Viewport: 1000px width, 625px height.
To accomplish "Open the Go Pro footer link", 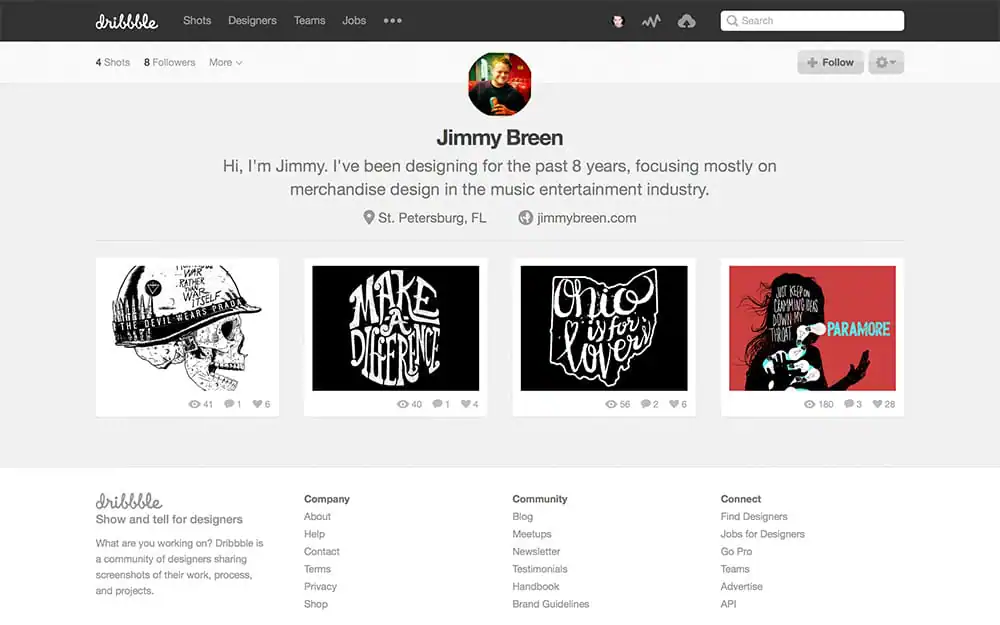I will pos(736,552).
